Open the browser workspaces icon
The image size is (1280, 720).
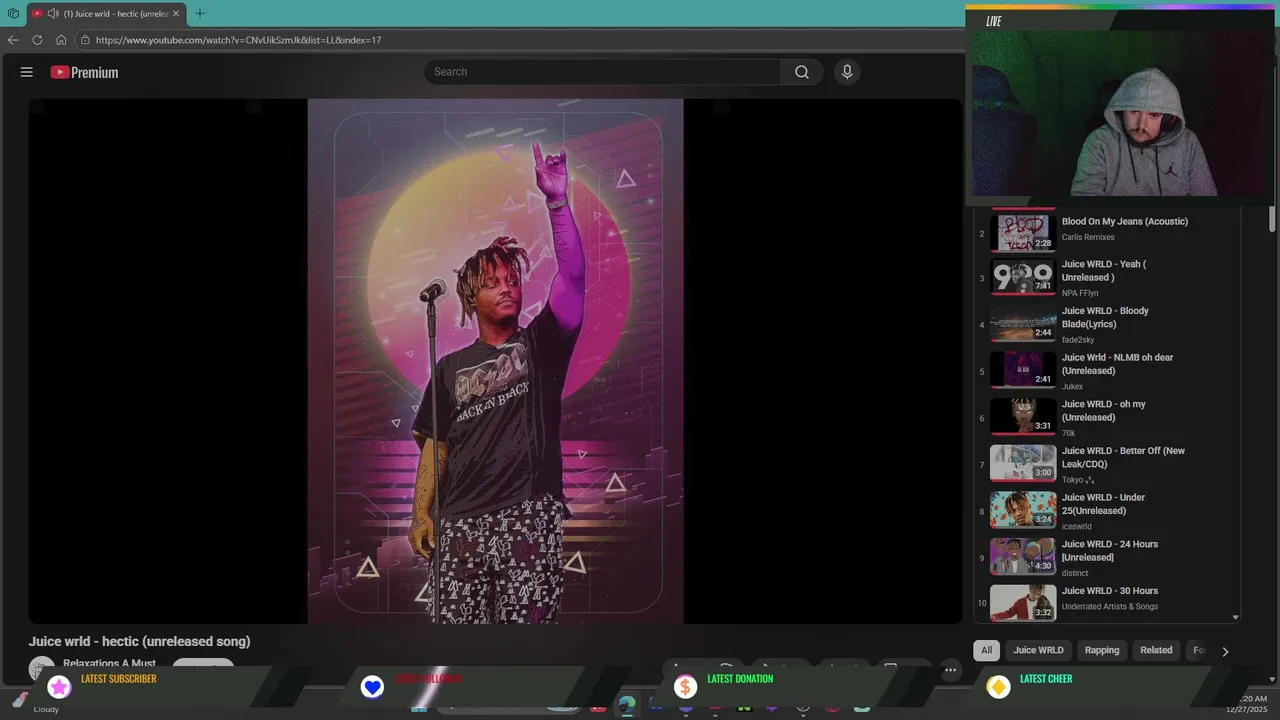coord(13,14)
